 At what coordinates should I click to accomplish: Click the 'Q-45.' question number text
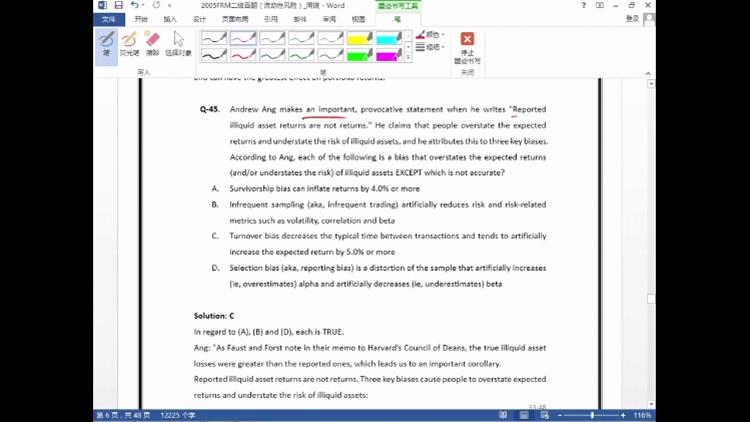click(x=210, y=110)
